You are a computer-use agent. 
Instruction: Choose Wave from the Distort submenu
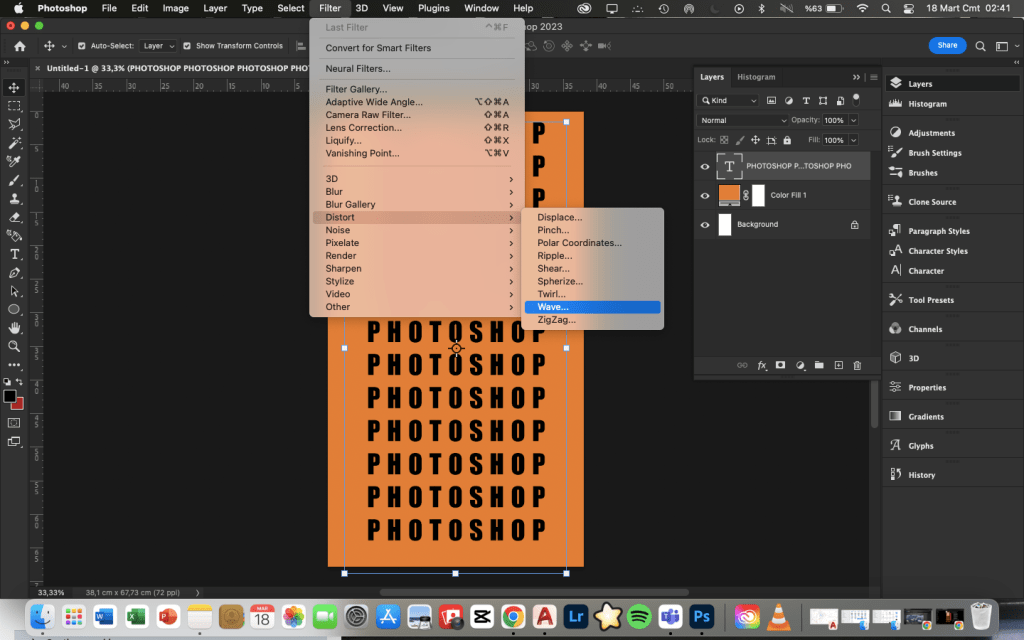coord(553,307)
